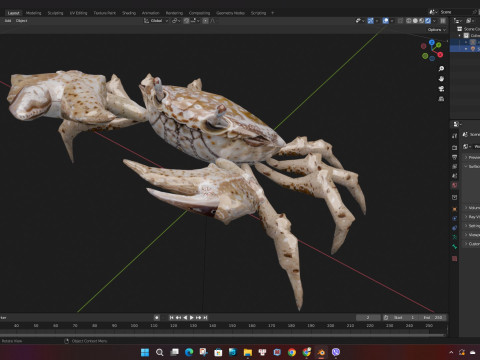Open the Add menu in viewport header
The image size is (480, 360).
(x=8, y=21)
